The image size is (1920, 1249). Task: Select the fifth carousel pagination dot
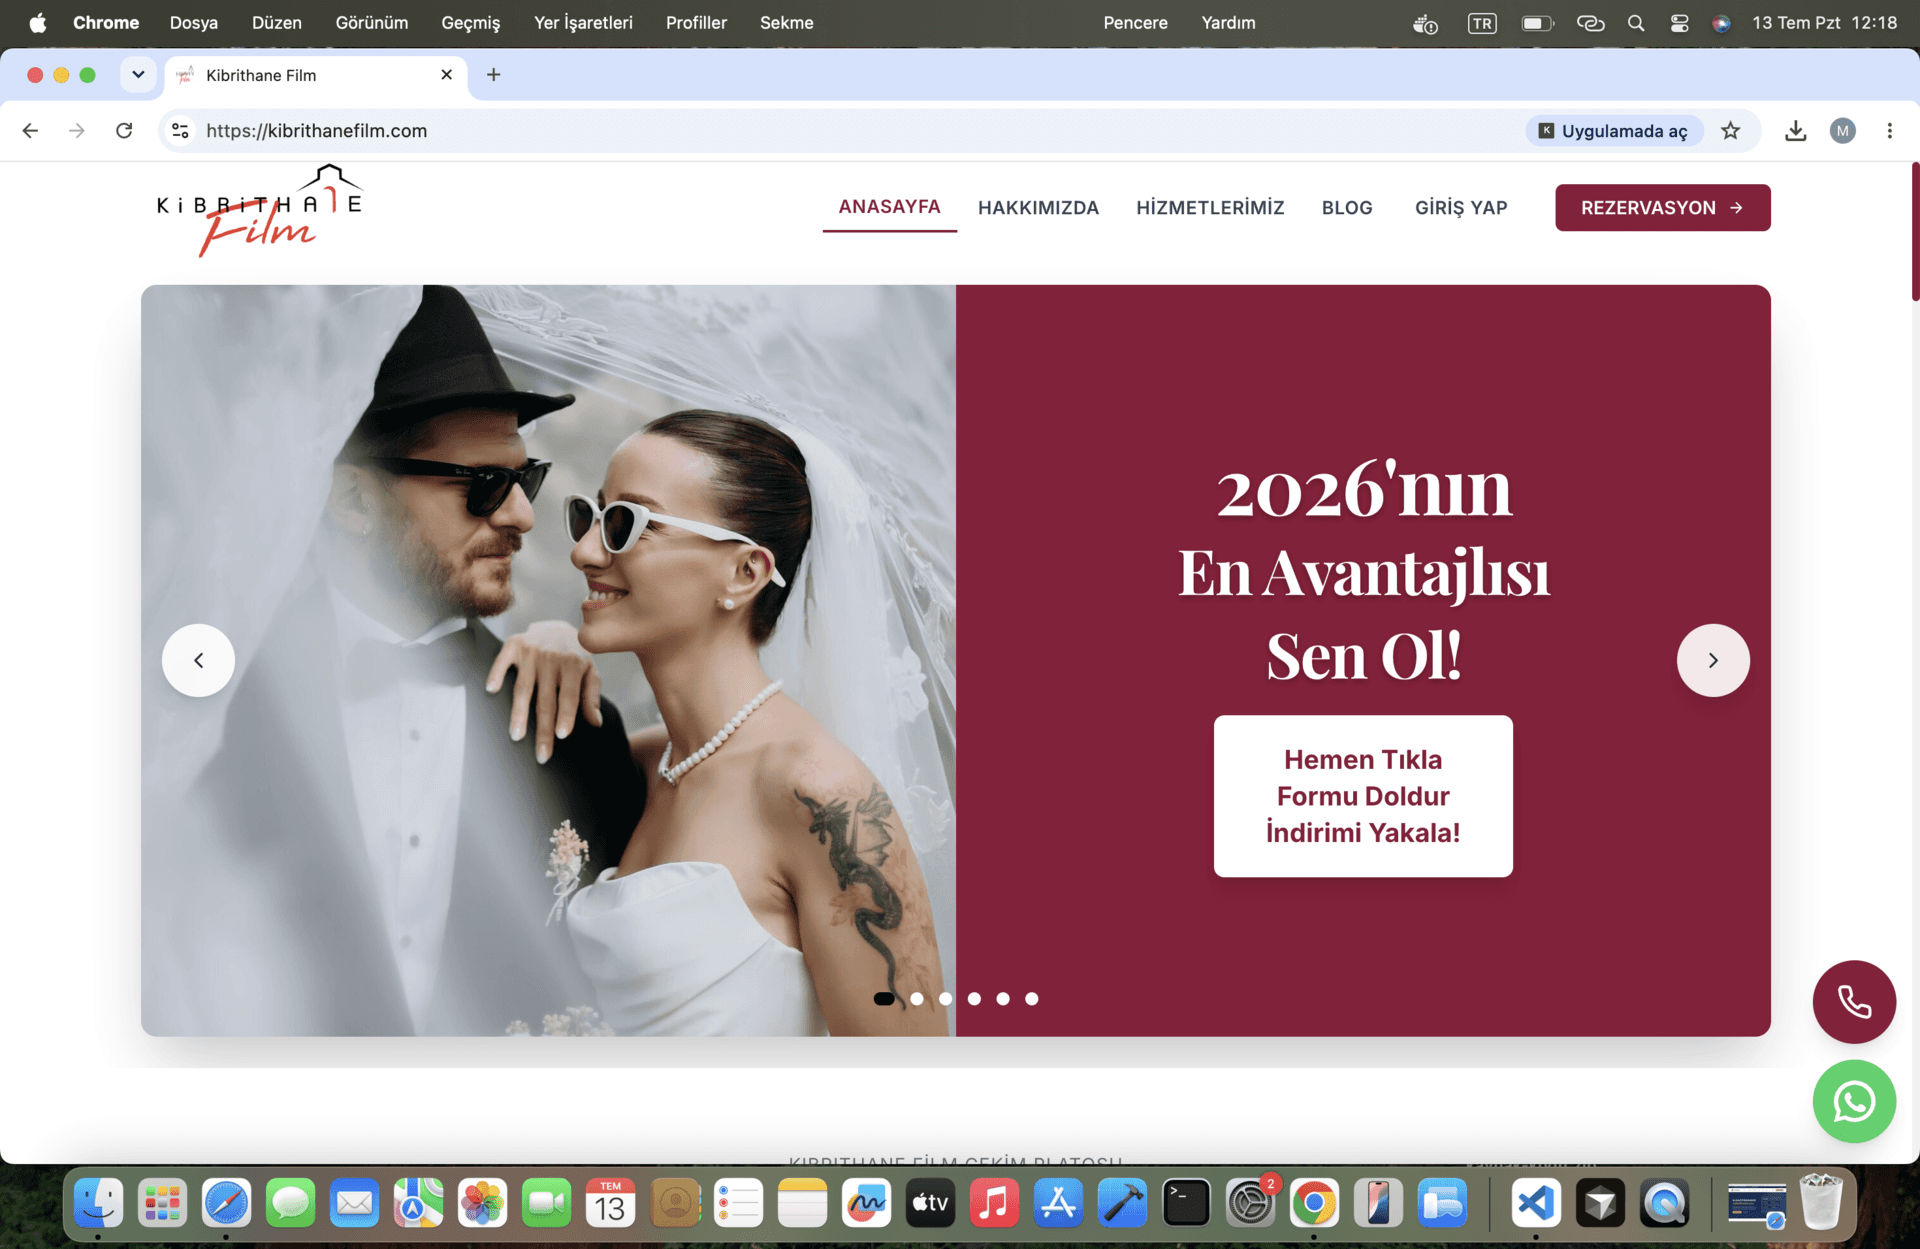1003,998
